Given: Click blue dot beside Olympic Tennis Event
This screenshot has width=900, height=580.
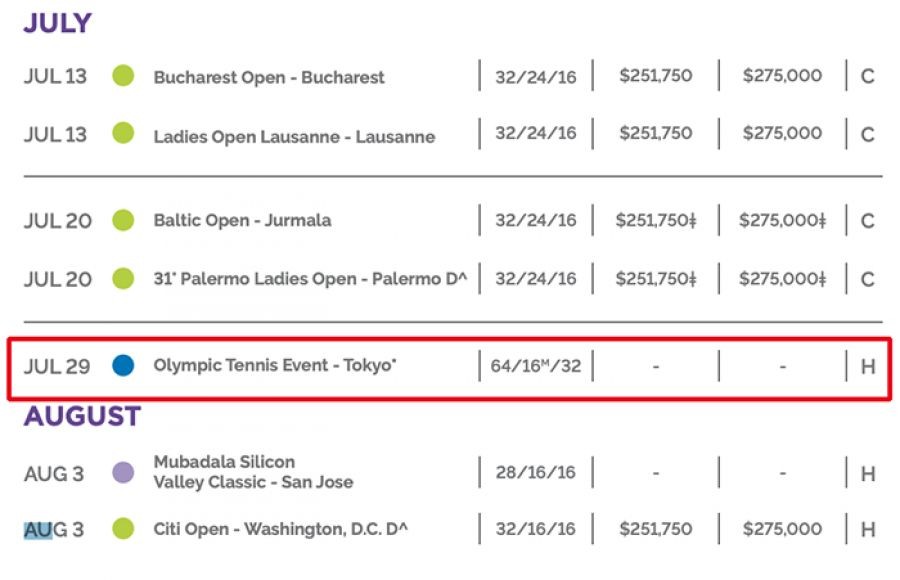Looking at the screenshot, I should tap(123, 366).
